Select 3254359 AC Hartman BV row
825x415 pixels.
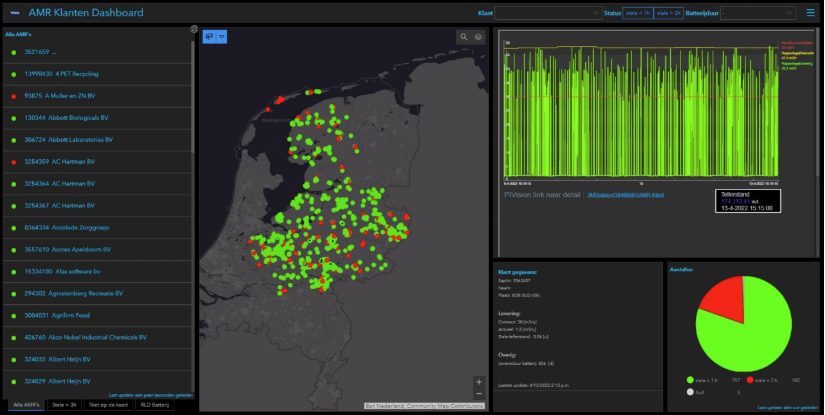tap(97, 162)
